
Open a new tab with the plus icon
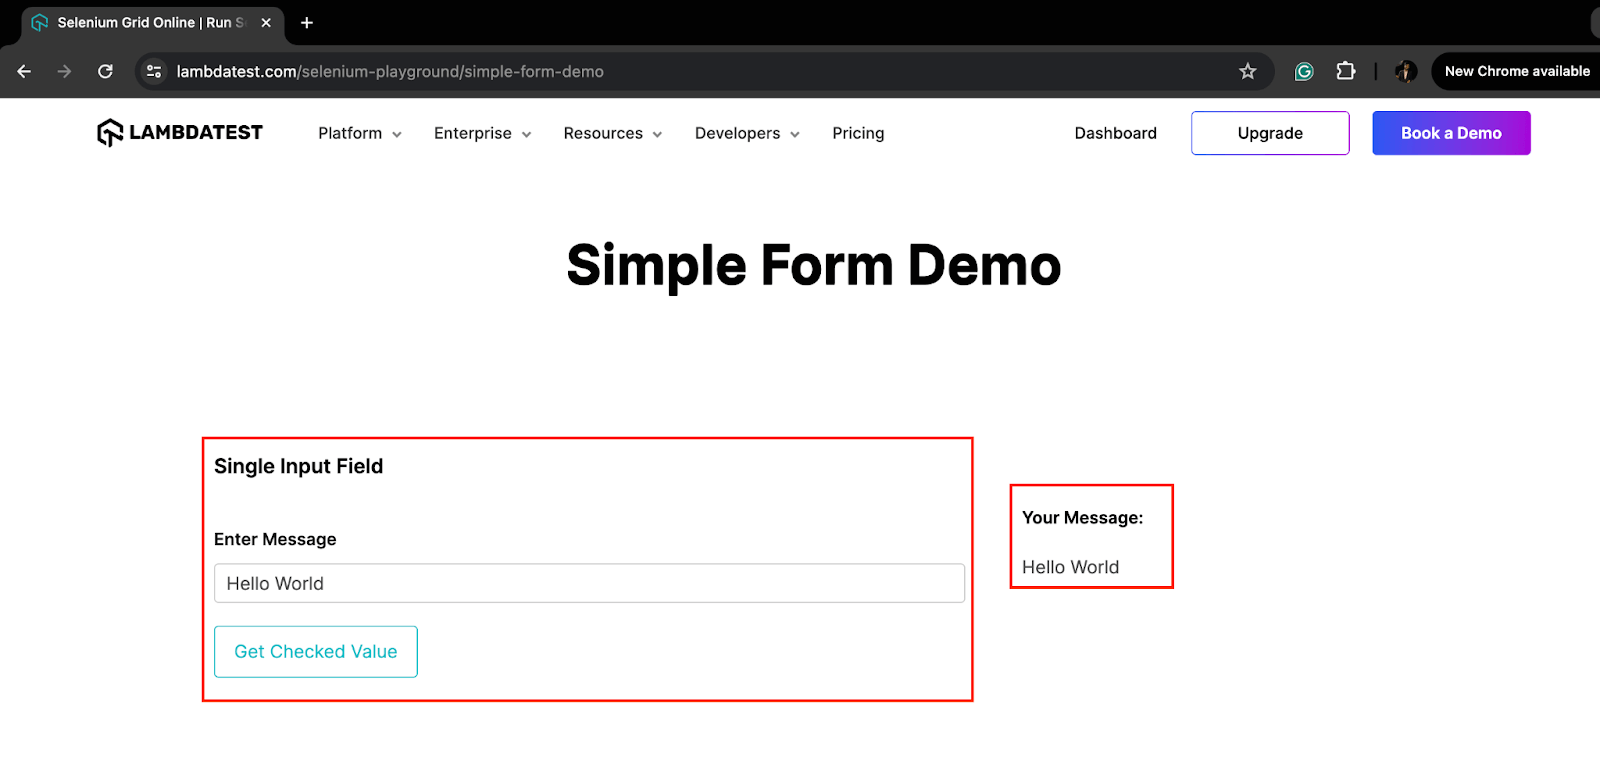pyautogui.click(x=307, y=22)
